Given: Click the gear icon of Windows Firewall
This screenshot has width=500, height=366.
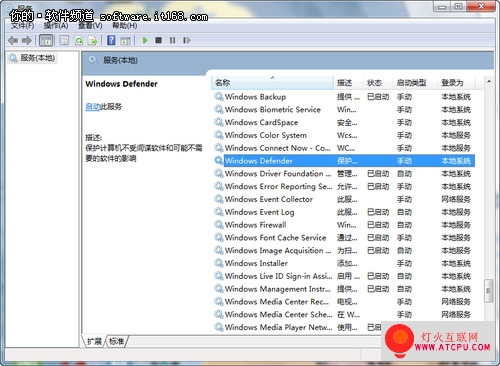Looking at the screenshot, I should point(219,225).
